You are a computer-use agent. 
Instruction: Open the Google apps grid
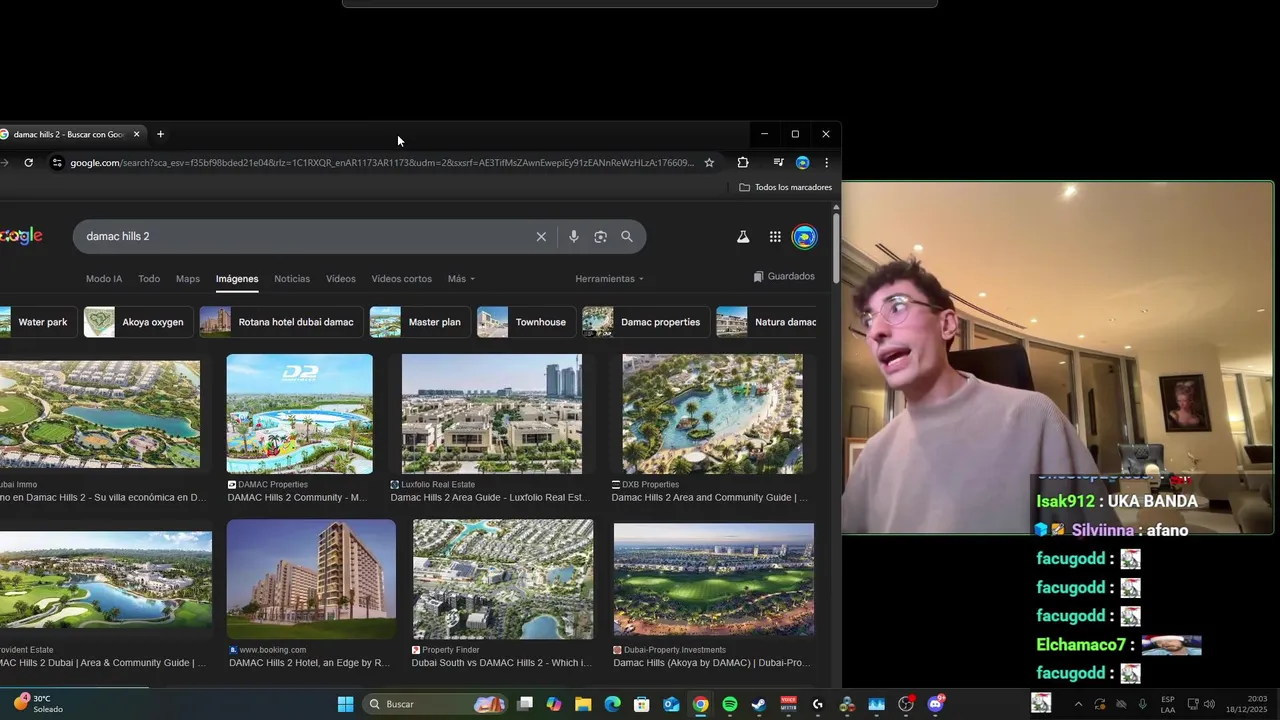[x=775, y=237]
